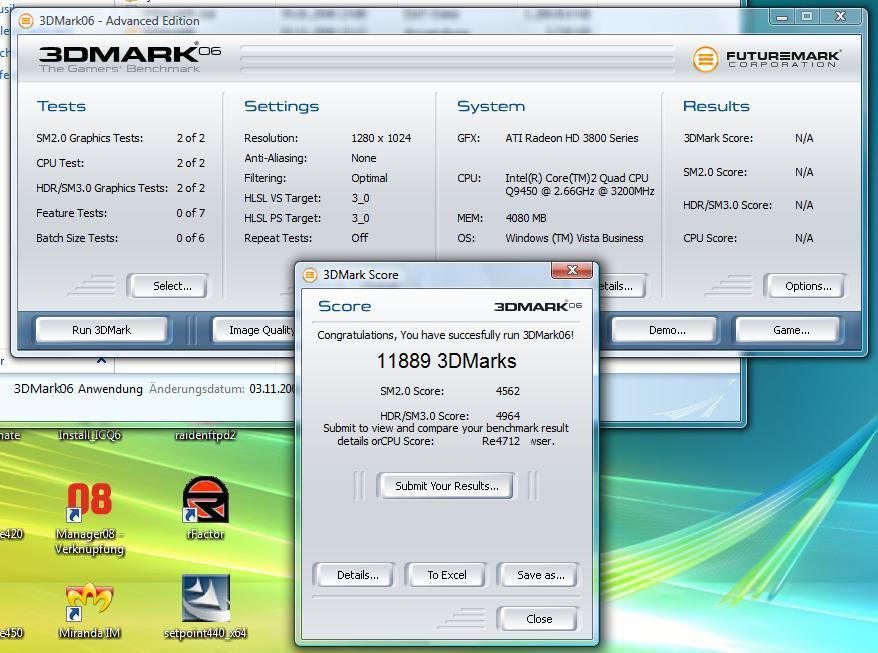Click the Anti-Aliasing None value
This screenshot has width=878, height=653.
[x=363, y=158]
